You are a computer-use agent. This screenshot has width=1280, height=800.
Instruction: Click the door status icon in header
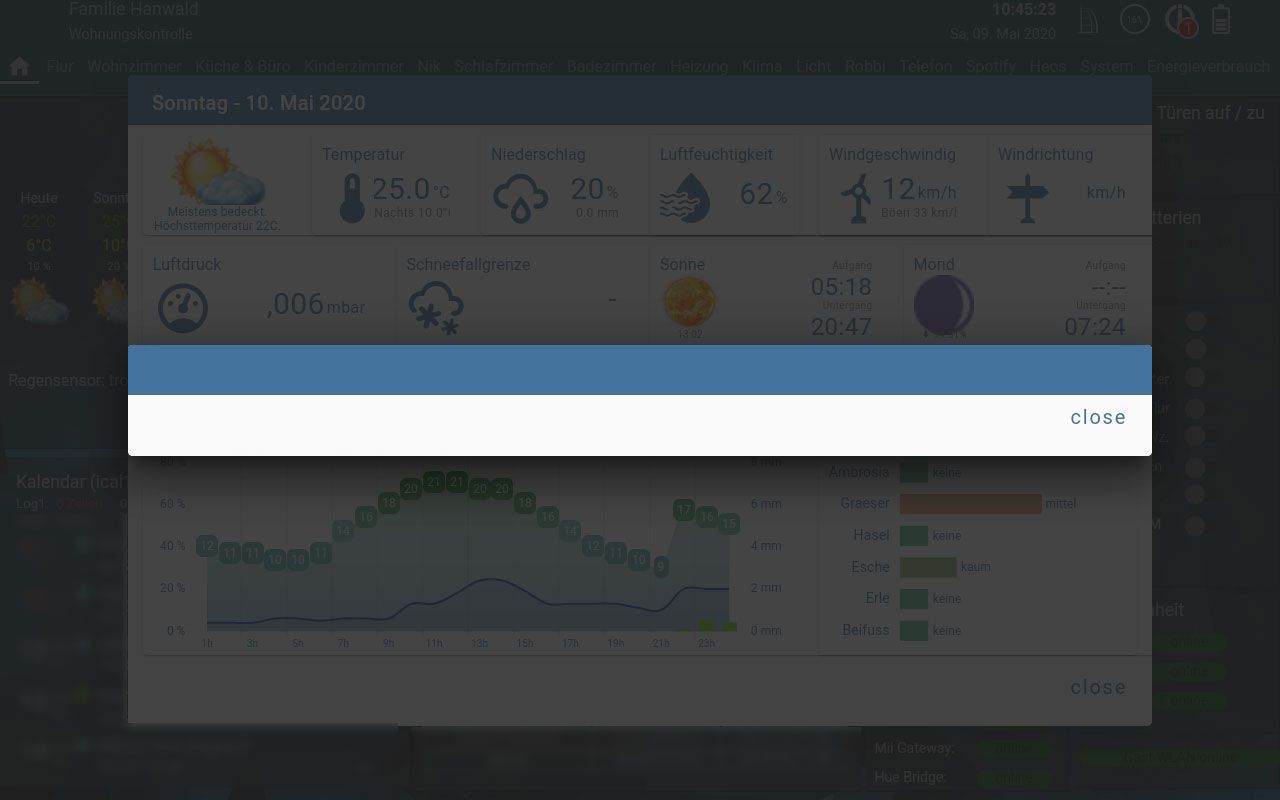[x=1089, y=21]
